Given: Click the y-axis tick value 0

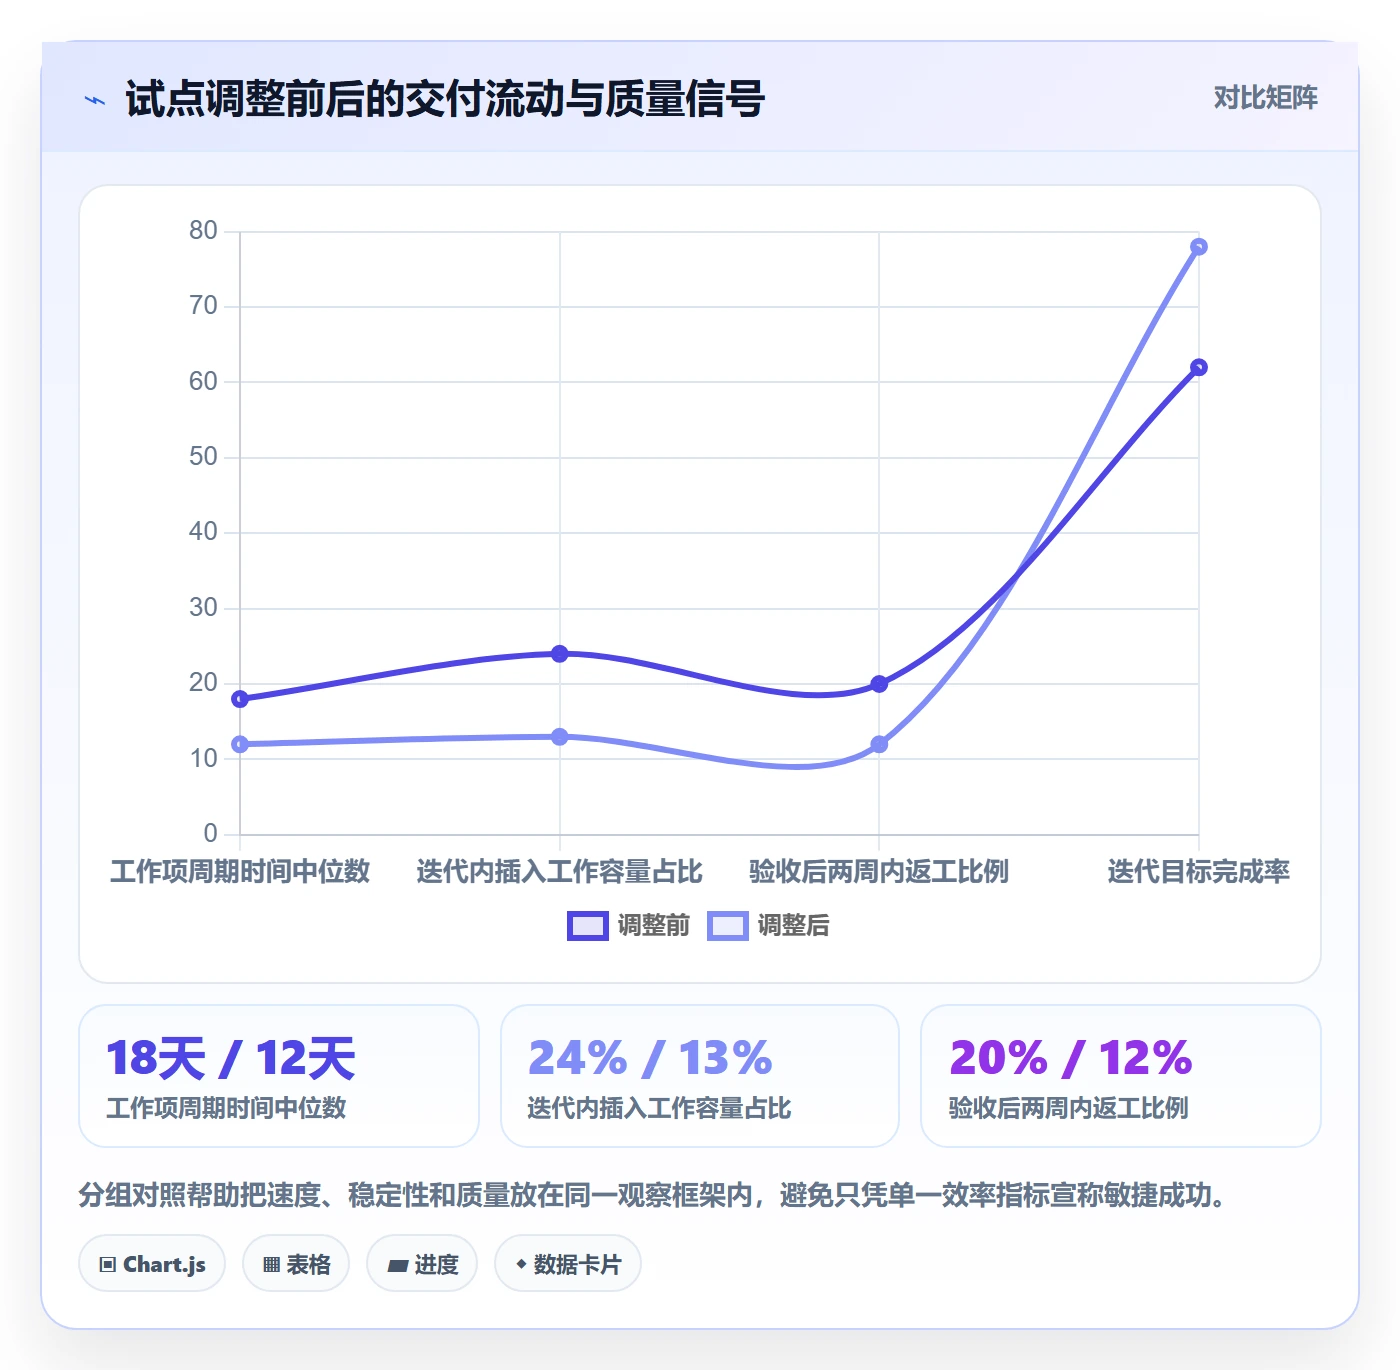Looking at the screenshot, I should (x=210, y=834).
